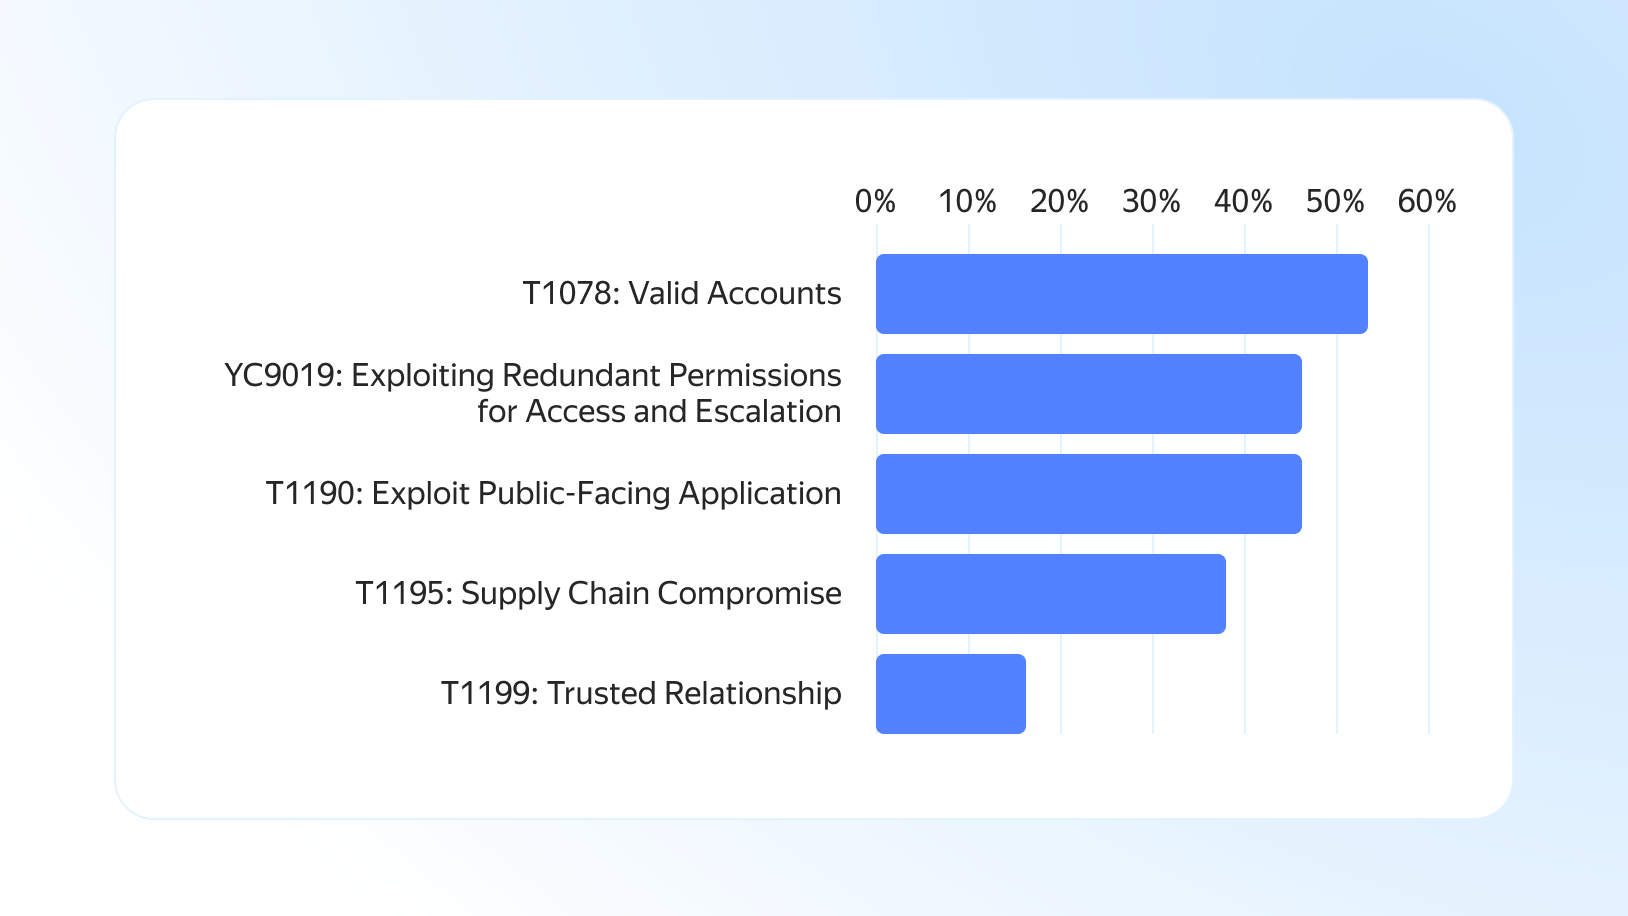Click the T1190 Exploit Public-Facing Application bar

[1088, 494]
